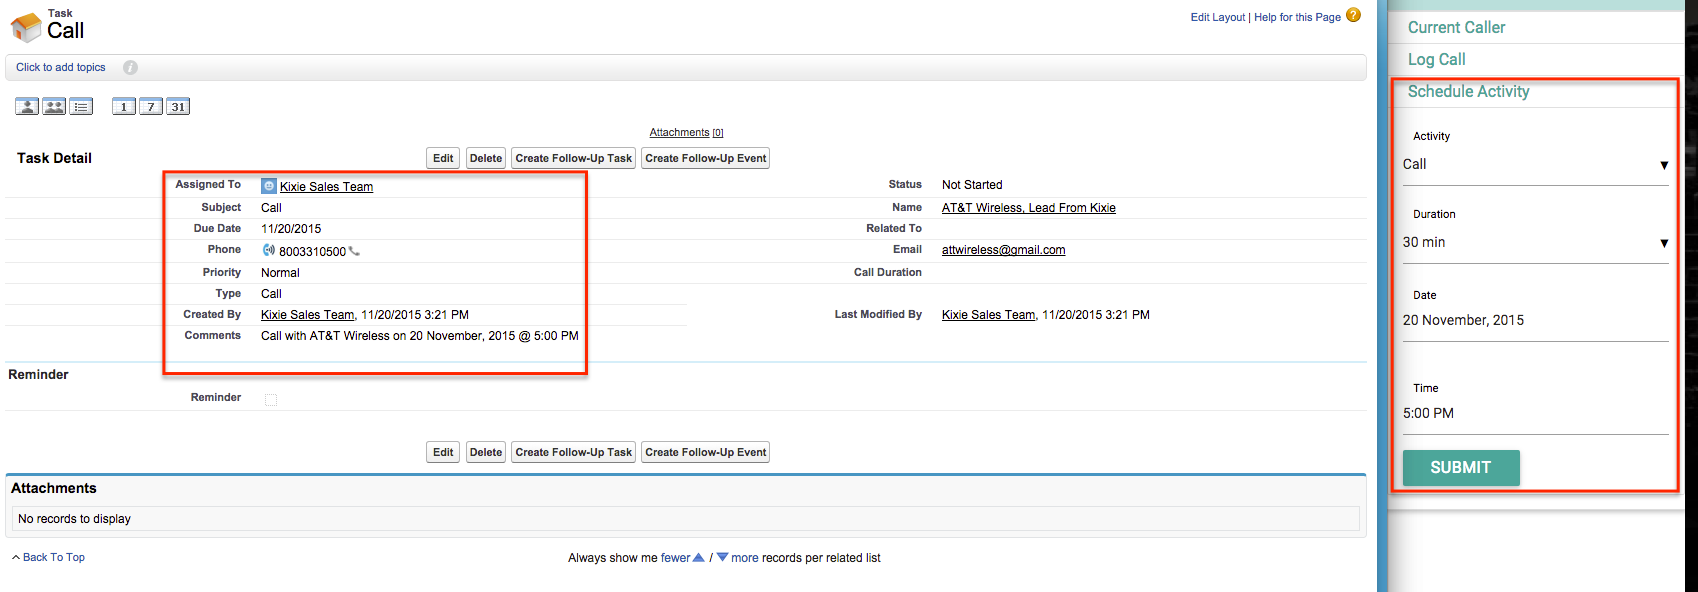Viewport: 1698px width, 592px height.
Task: Click the topics info icon
Action: tap(130, 68)
